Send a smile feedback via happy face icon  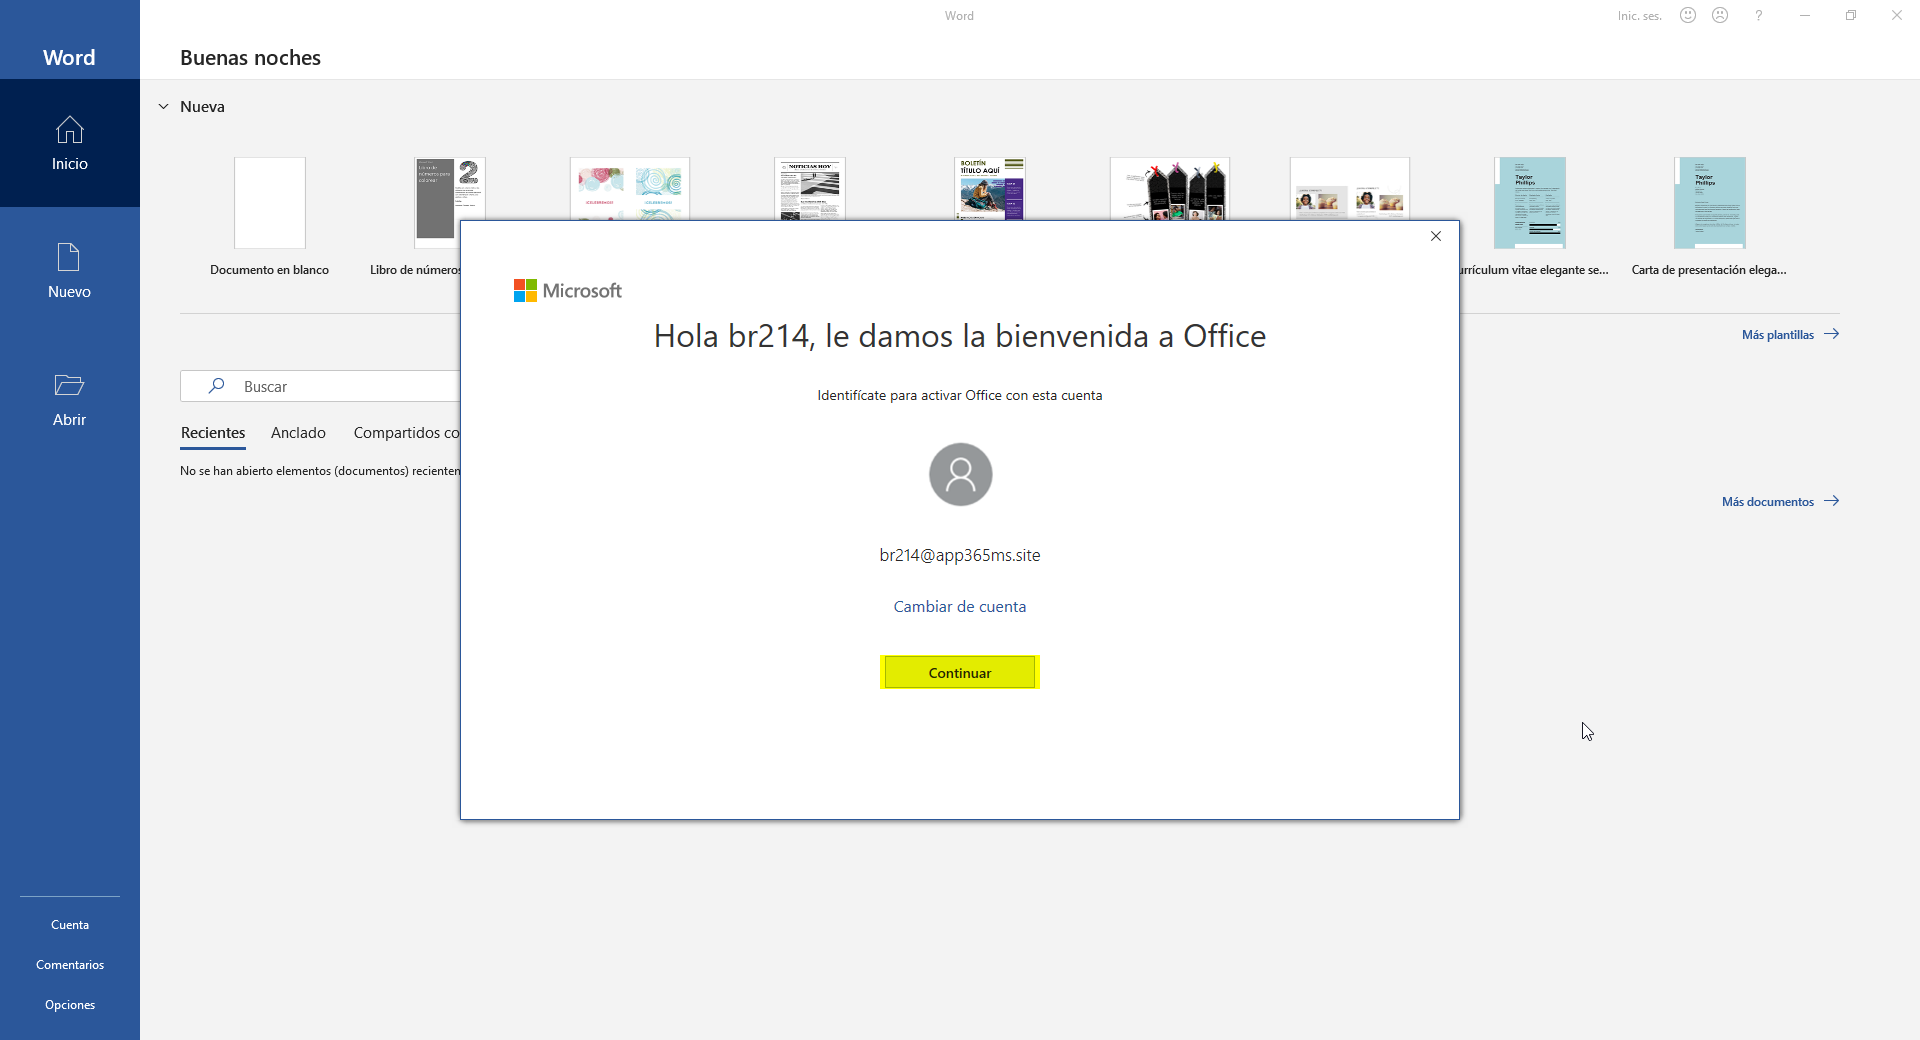click(x=1688, y=15)
